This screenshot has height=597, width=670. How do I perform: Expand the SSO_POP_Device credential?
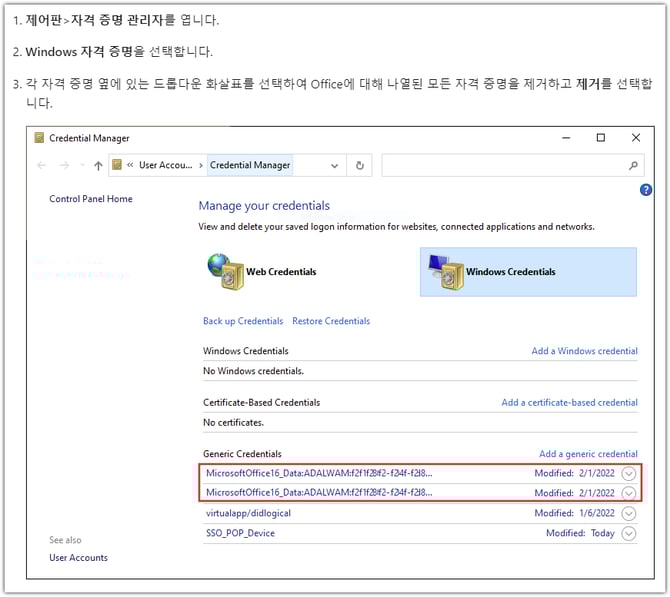628,534
